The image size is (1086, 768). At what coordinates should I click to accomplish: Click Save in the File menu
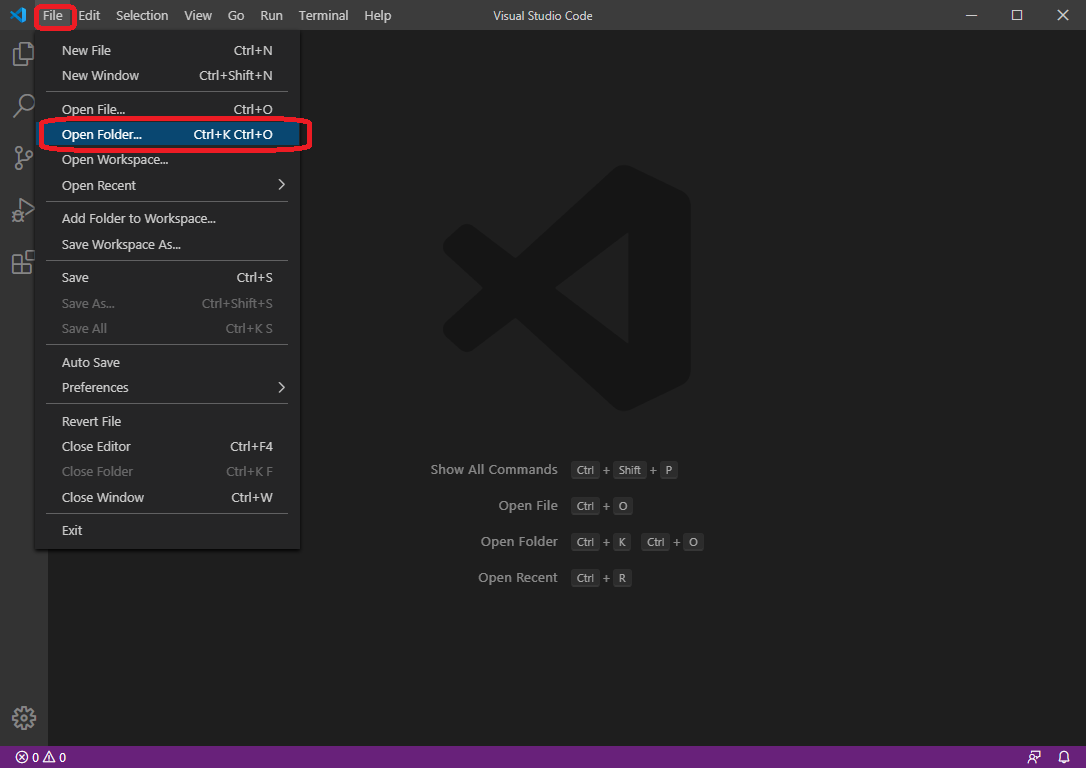pyautogui.click(x=167, y=278)
